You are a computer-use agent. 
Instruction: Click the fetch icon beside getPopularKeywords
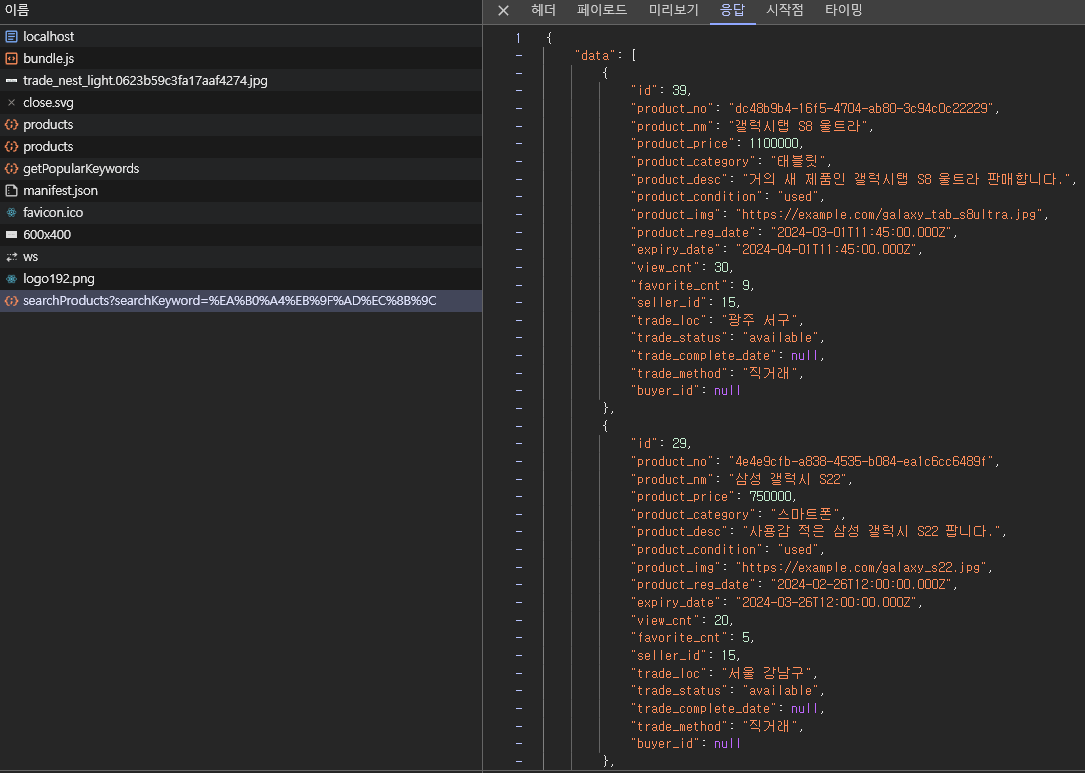[11, 169]
